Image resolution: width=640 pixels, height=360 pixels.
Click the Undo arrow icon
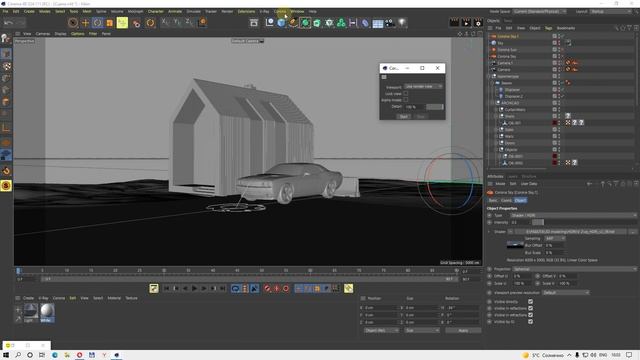[x=9, y=23]
